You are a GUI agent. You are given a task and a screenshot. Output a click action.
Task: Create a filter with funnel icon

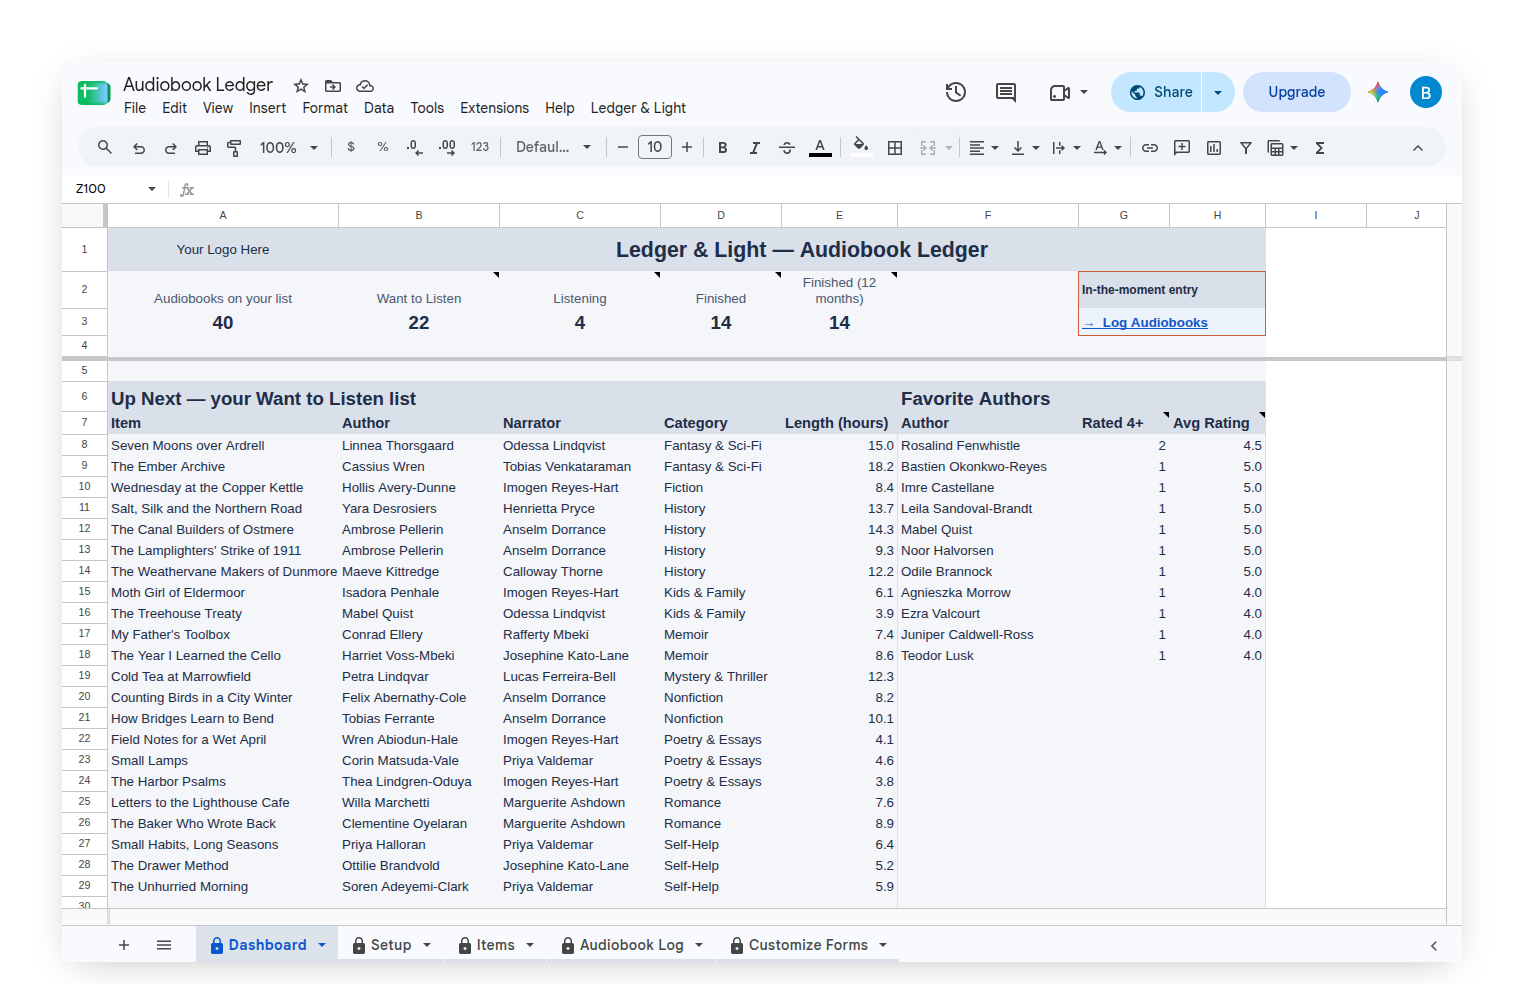1246,148
